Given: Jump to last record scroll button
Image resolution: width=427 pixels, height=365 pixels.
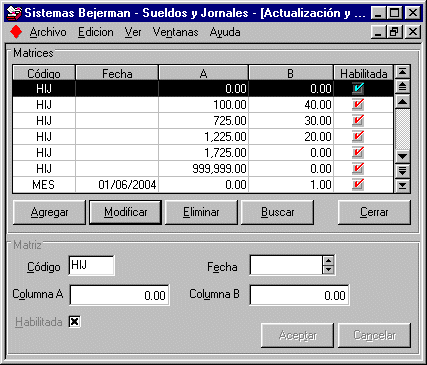Looking at the screenshot, I should (x=402, y=185).
